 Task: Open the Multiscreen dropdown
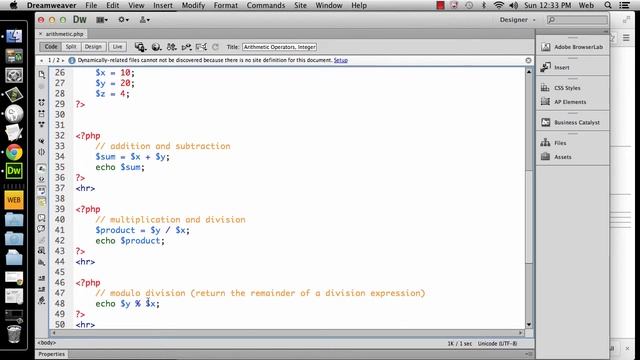[140, 47]
